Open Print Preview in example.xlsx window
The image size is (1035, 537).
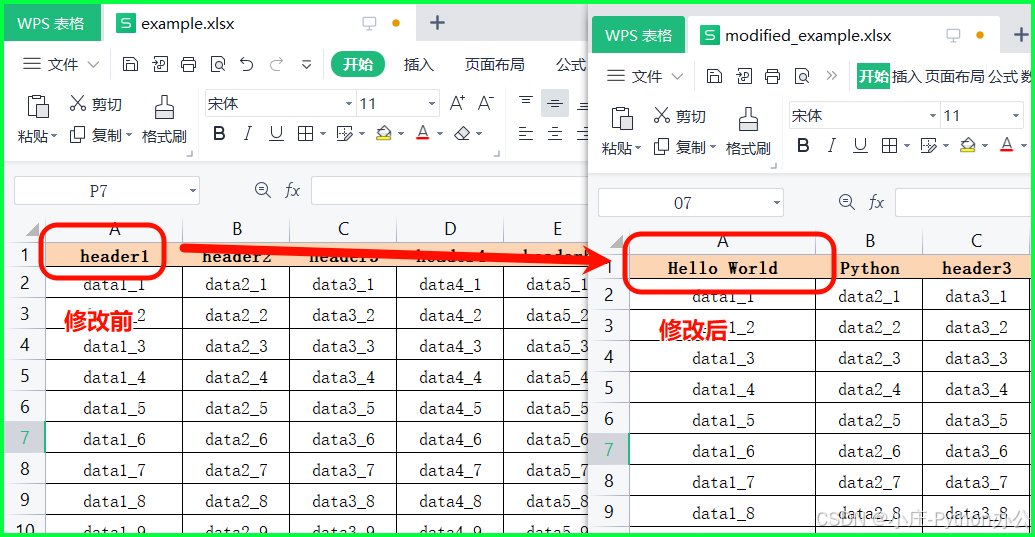pyautogui.click(x=218, y=64)
